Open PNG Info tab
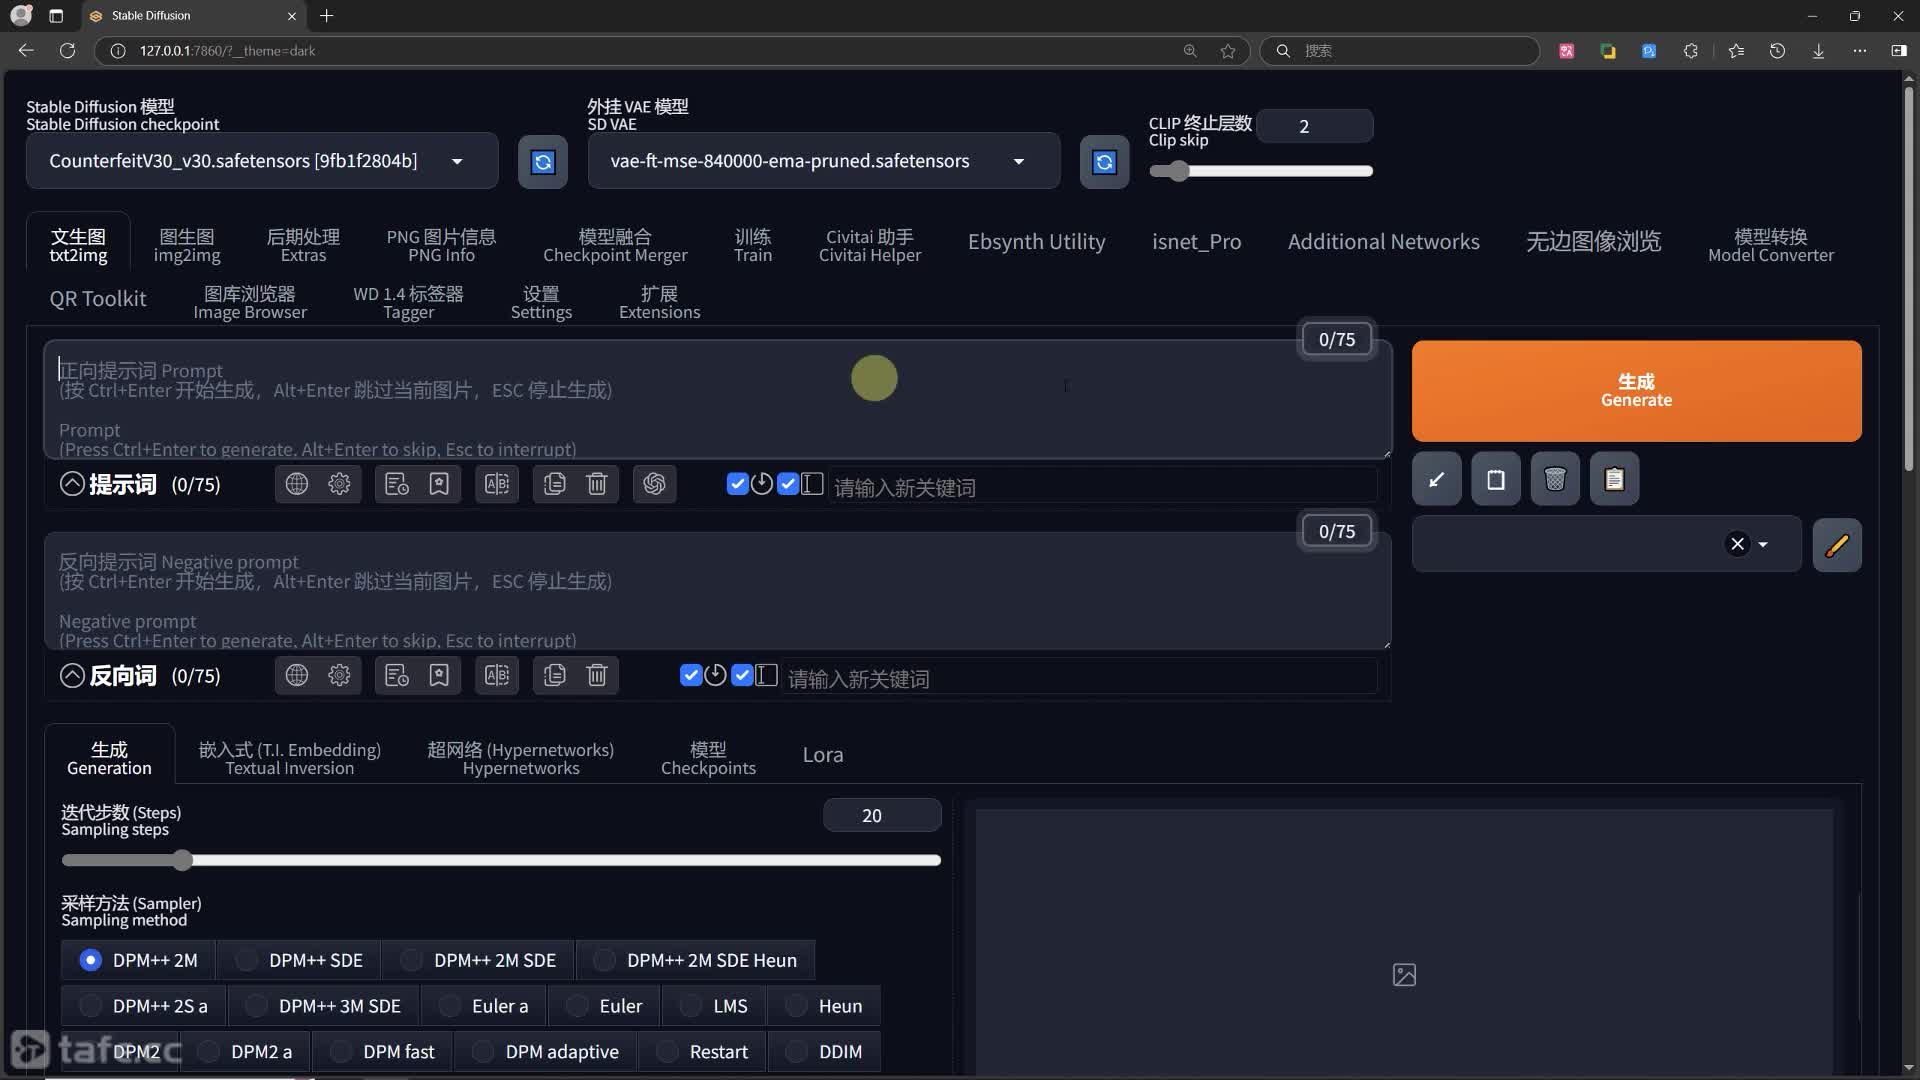 tap(441, 245)
